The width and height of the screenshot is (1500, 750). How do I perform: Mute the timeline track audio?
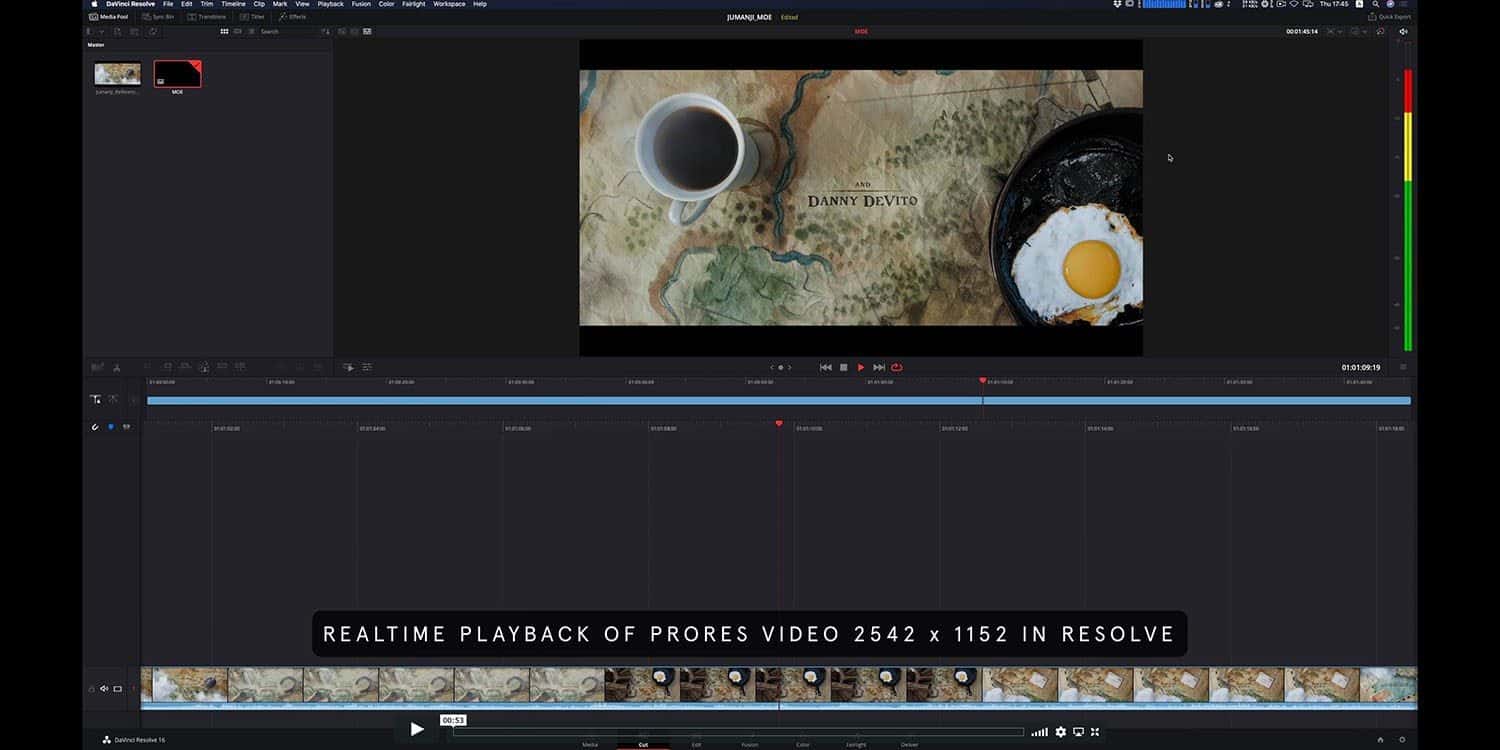tap(104, 689)
